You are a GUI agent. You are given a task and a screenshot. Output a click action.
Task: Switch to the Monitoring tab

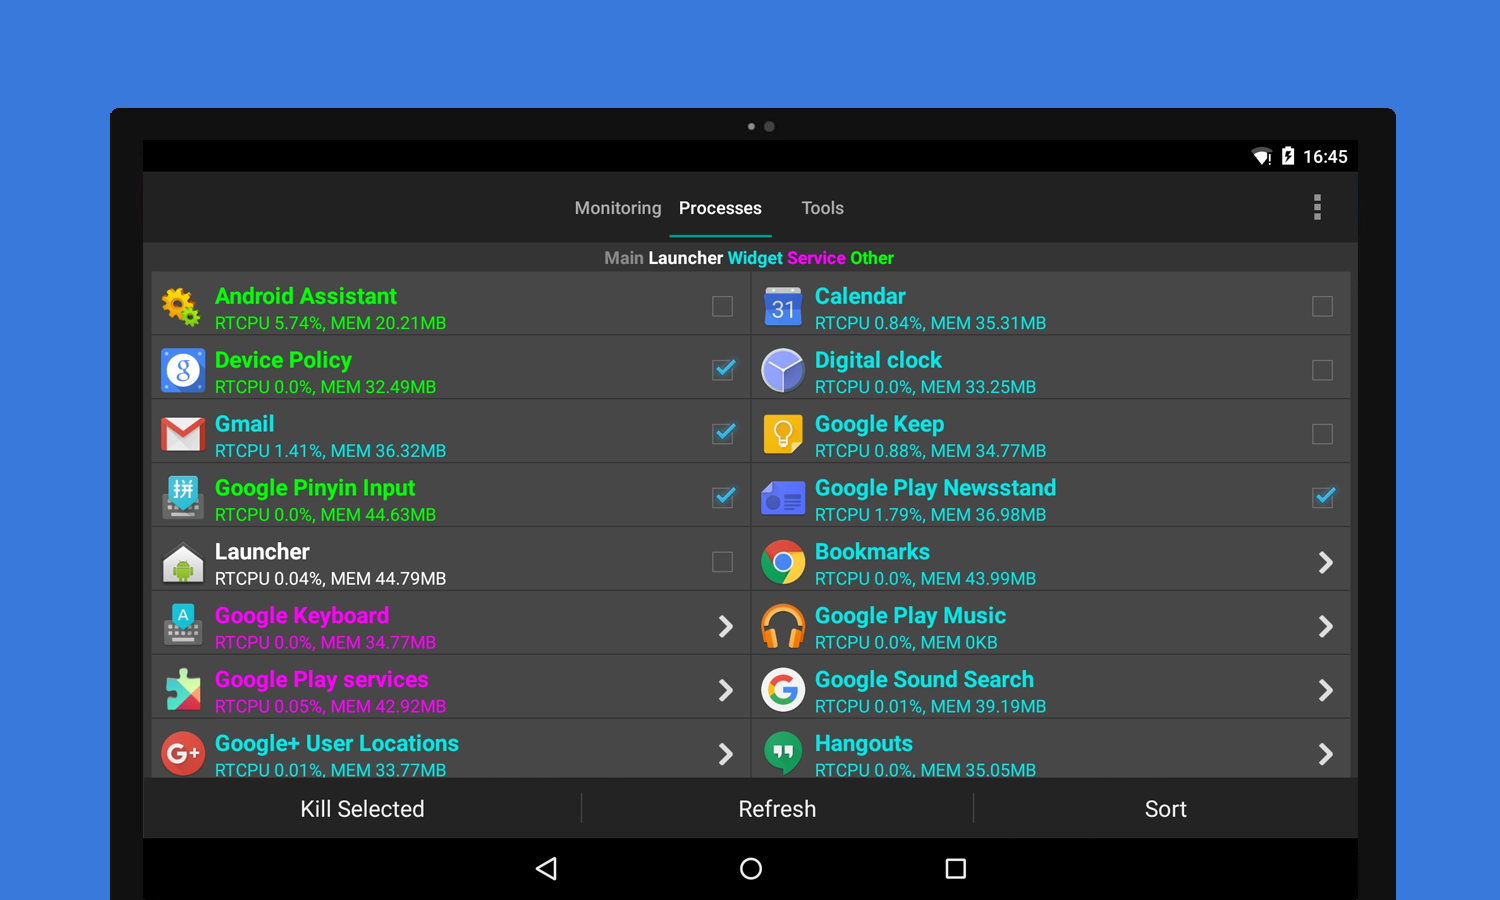(618, 208)
